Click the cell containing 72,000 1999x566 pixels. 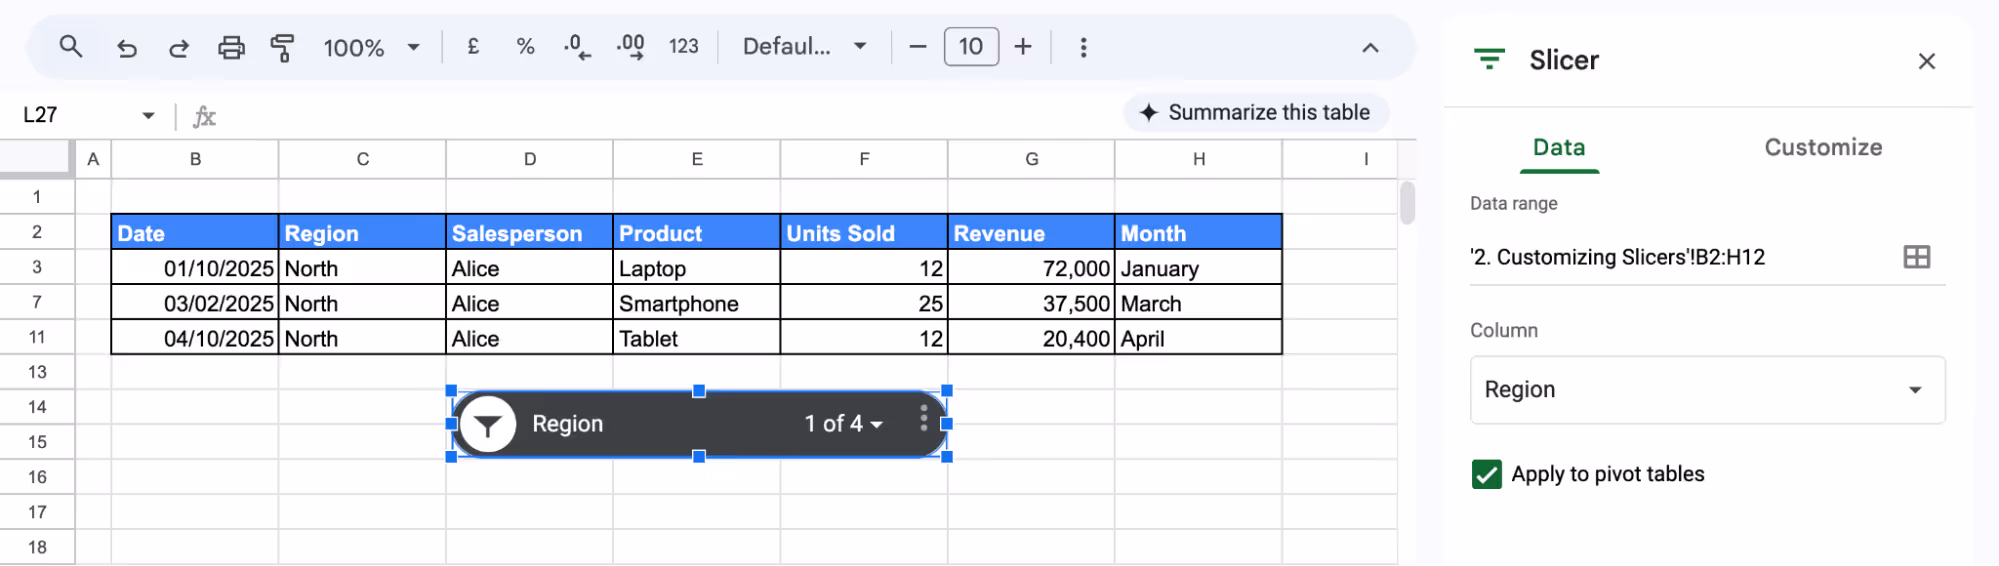coord(1031,268)
